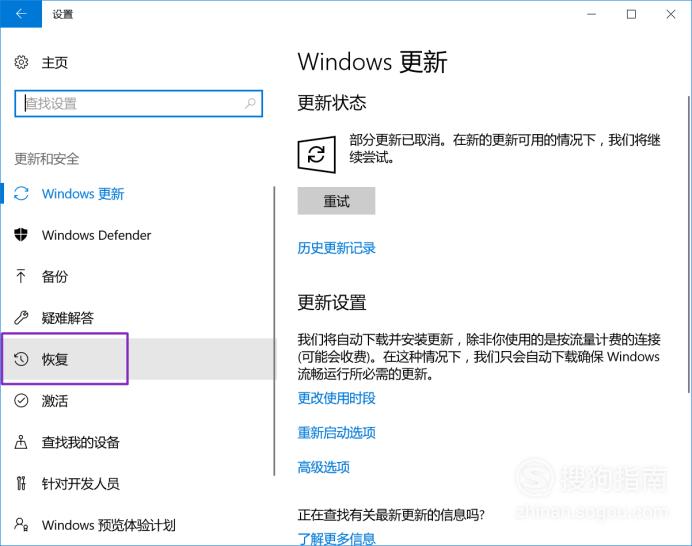Open Windows 预览体验计划 section

(x=109, y=525)
